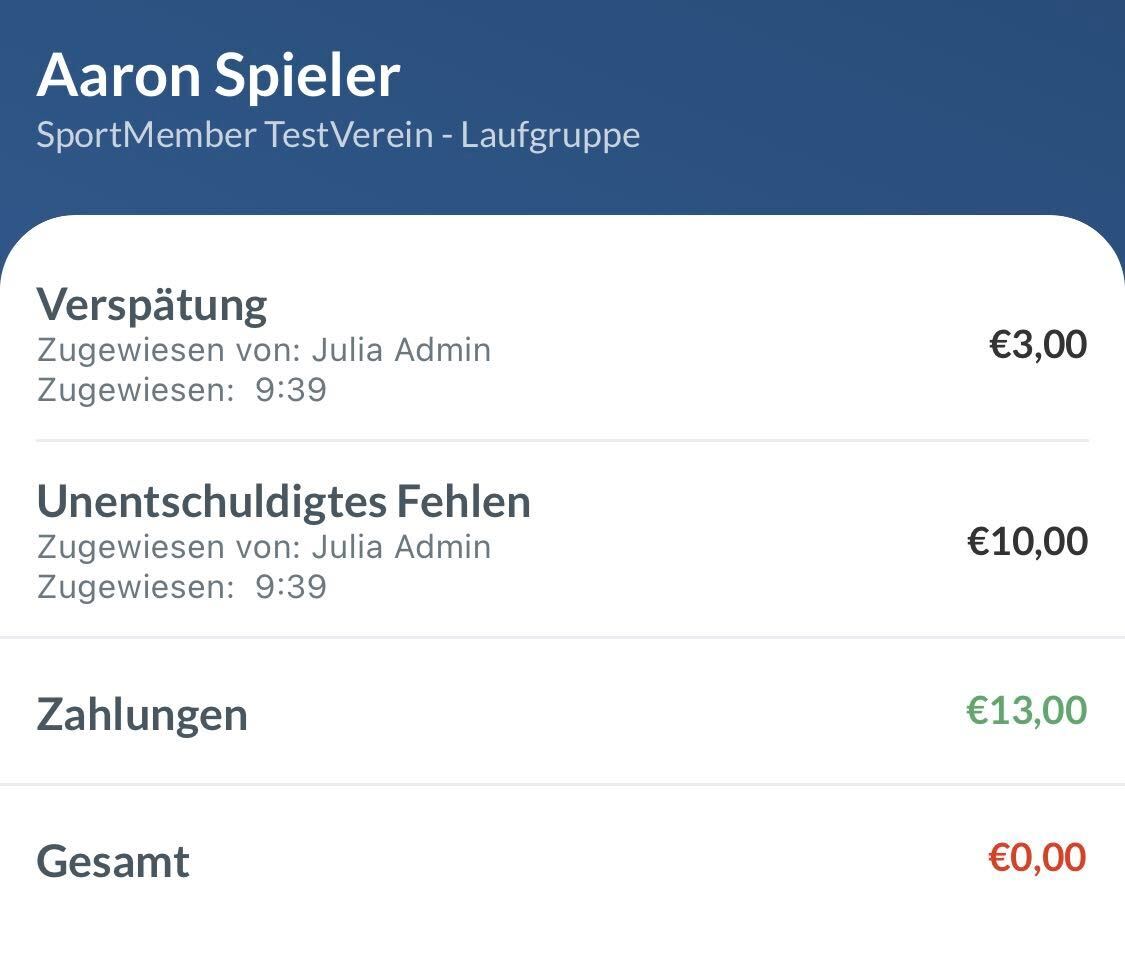Open the Unentschuldigtes Fehlen fine entry
This screenshot has width=1125, height=980.
[x=284, y=501]
